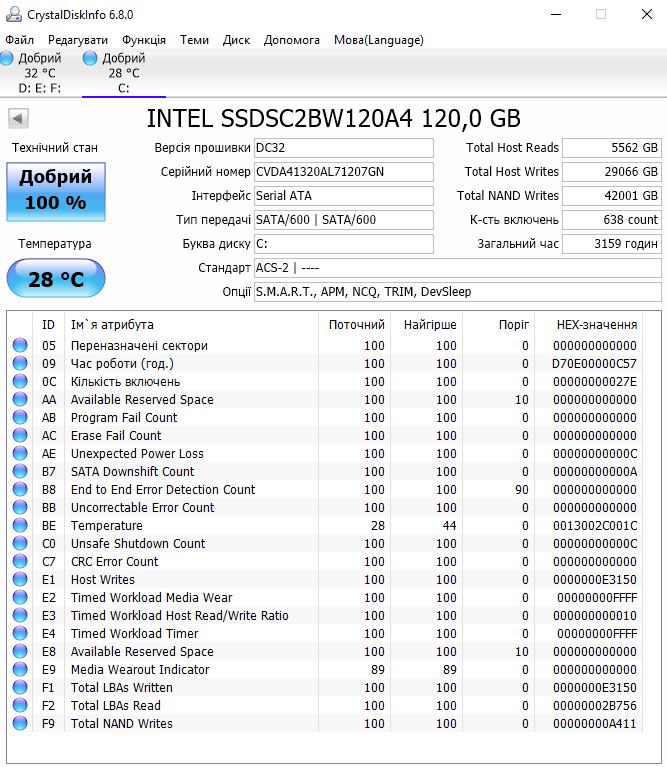
Task: Click the Ім`я атрибута column header
Action: 191,324
